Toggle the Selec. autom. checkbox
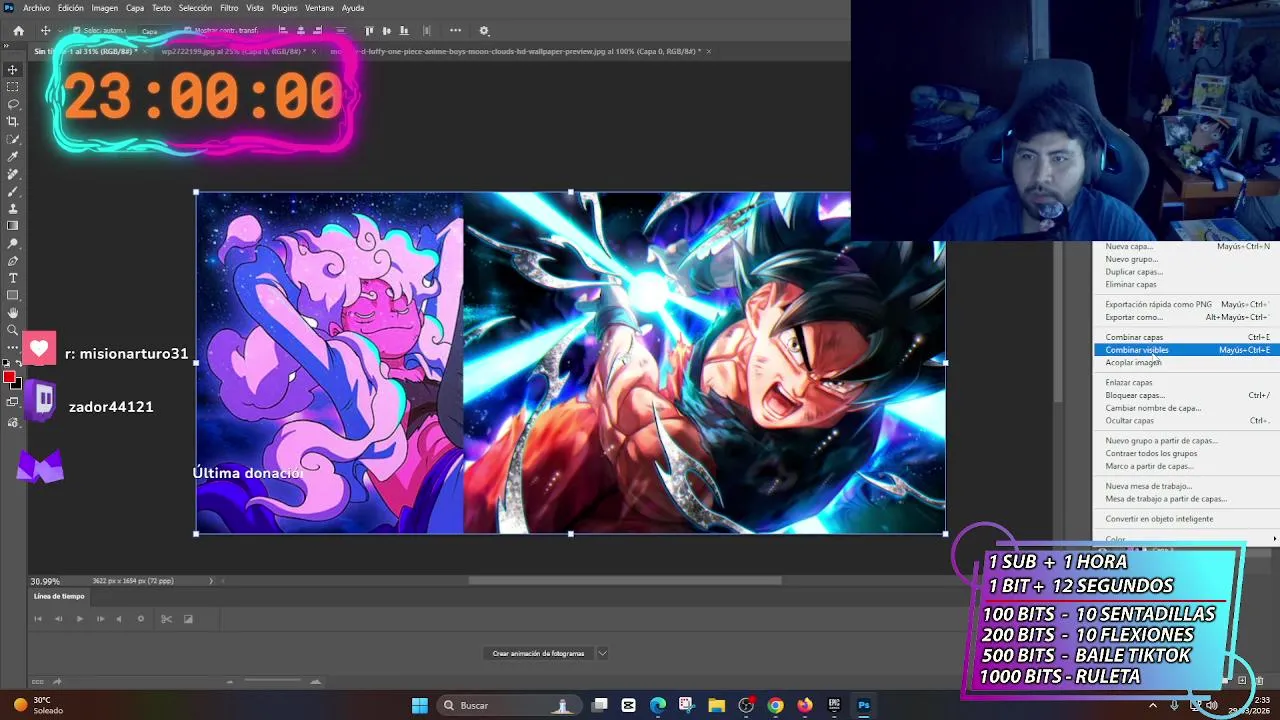This screenshot has width=1280, height=720. tap(76, 31)
